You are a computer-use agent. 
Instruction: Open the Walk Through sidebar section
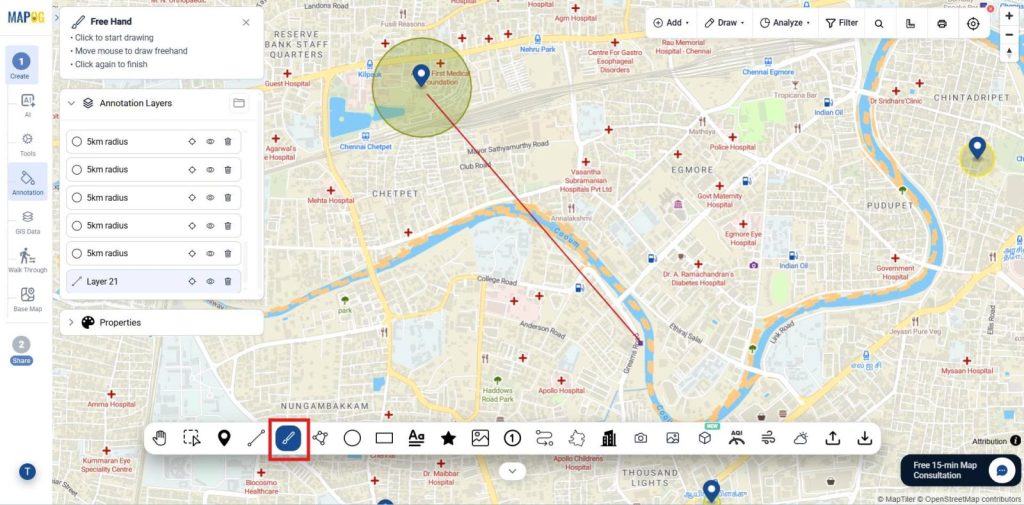tap(27, 260)
